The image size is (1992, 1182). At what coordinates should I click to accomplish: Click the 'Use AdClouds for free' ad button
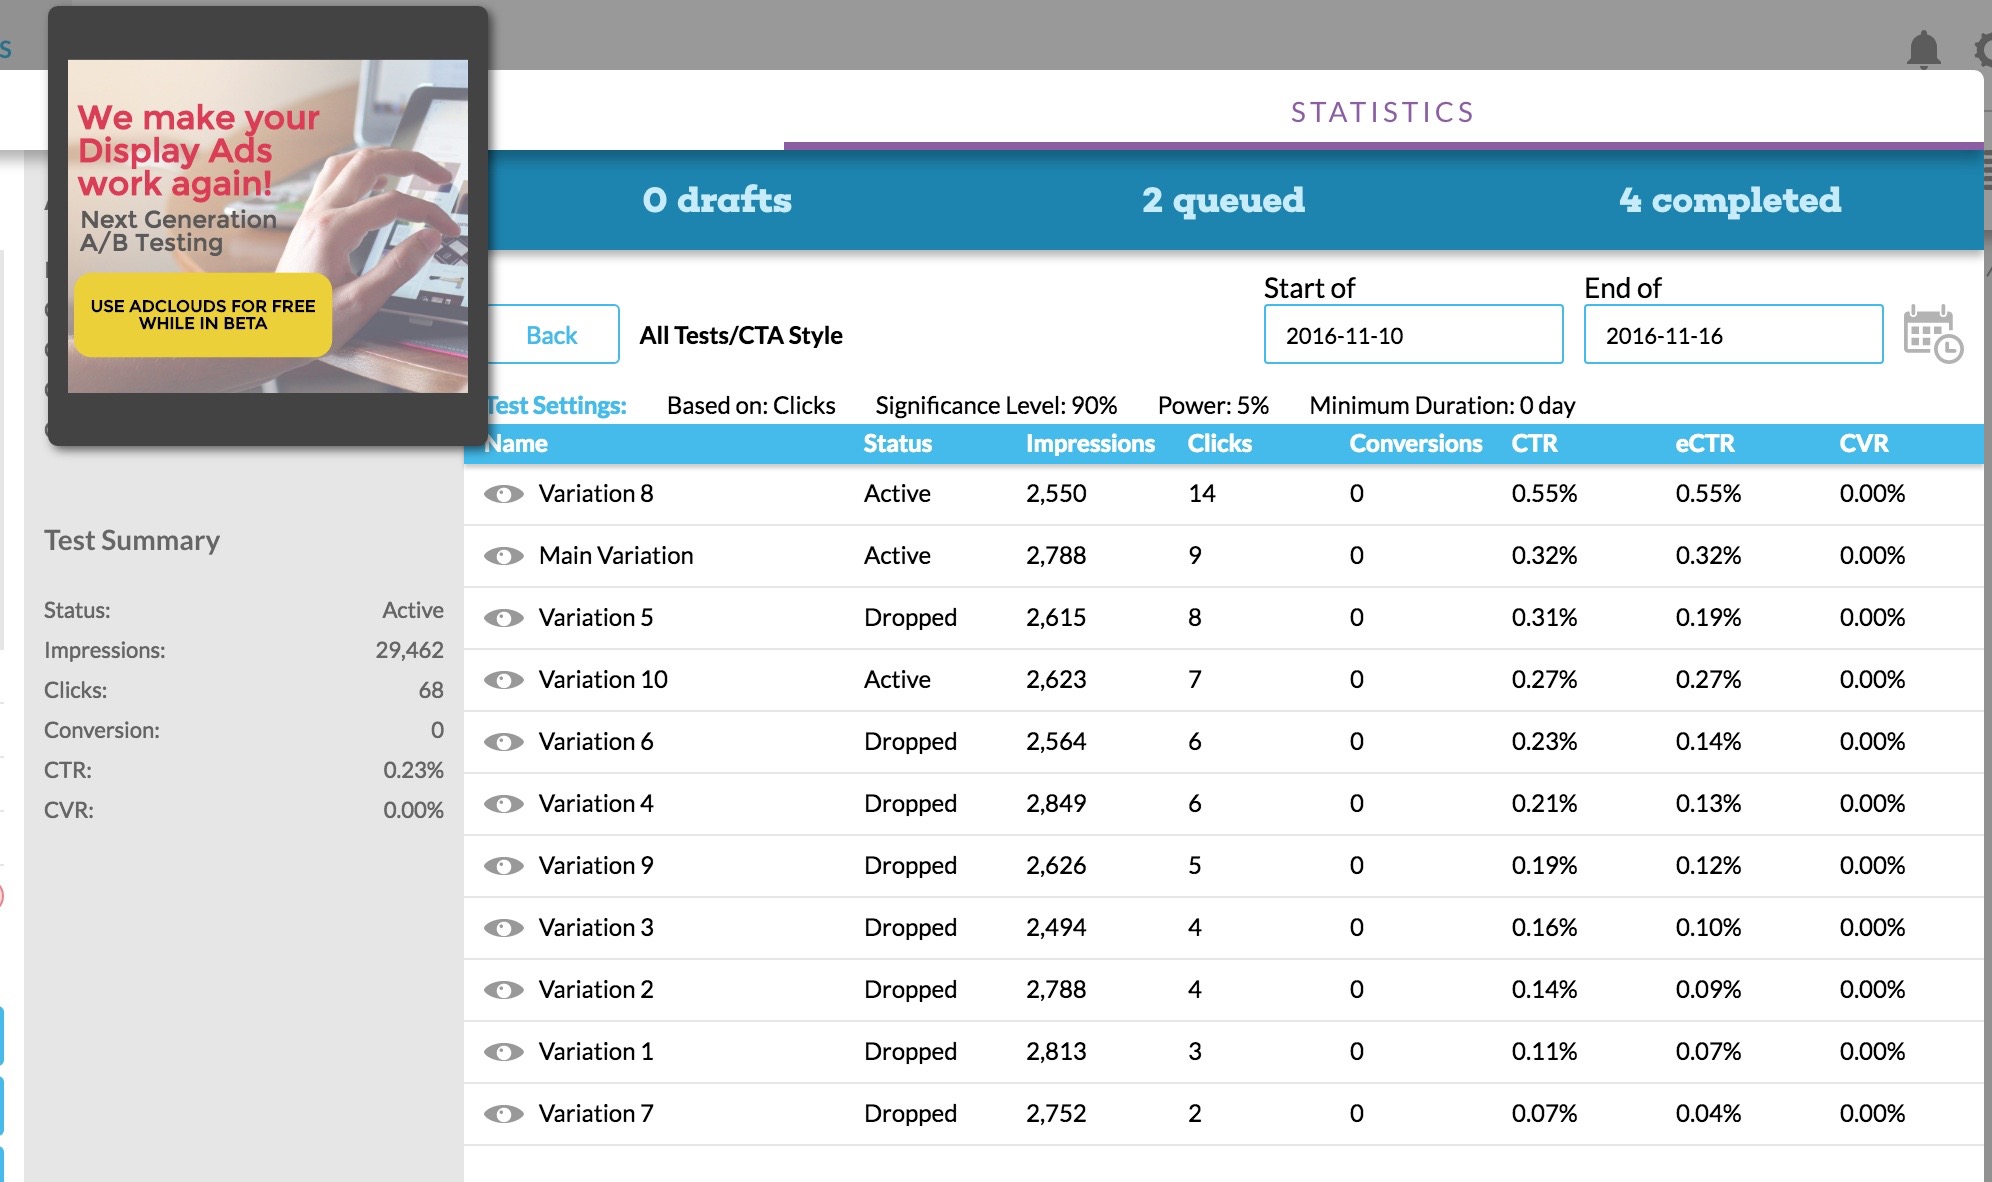(203, 314)
